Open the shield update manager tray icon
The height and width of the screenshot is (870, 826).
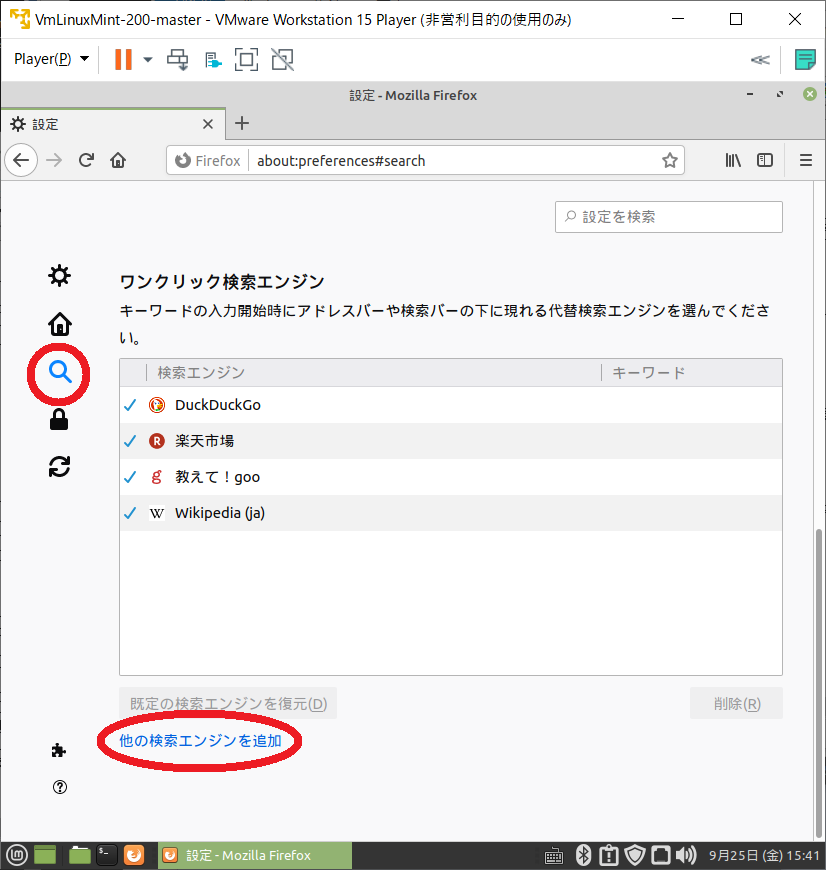tap(635, 855)
